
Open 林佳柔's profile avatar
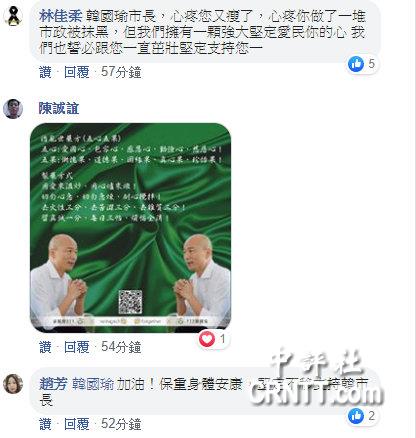click(13, 17)
